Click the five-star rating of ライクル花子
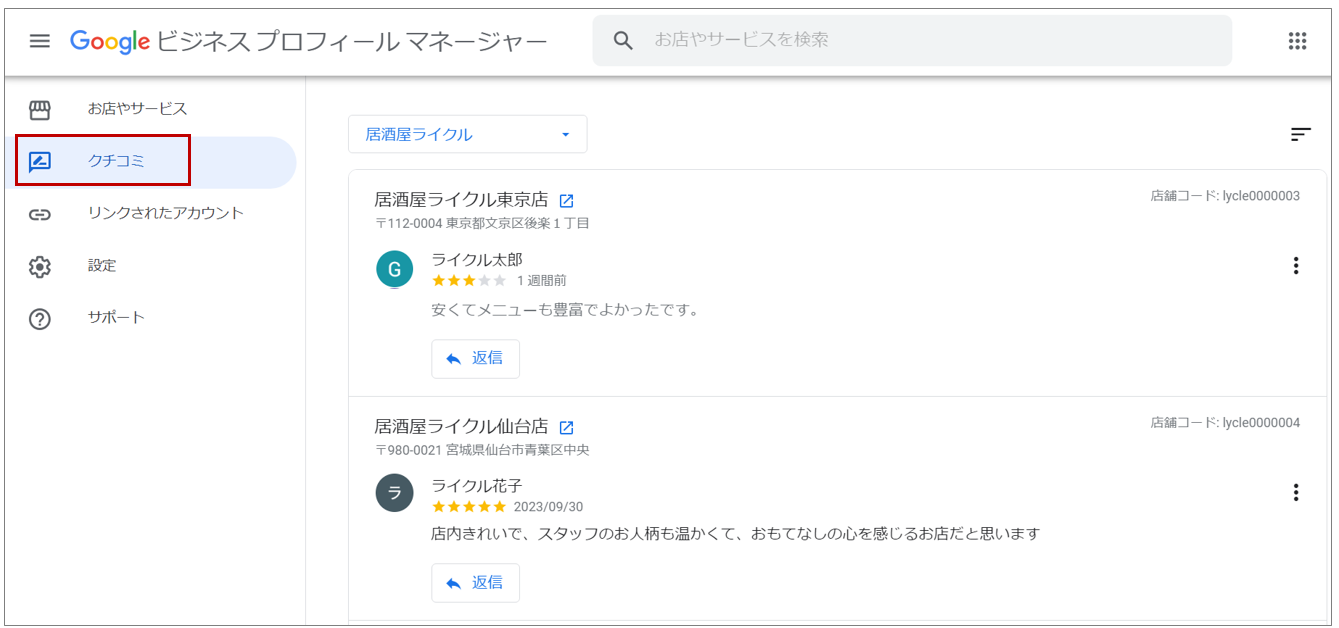Image resolution: width=1339 pixels, height=628 pixels. 469,507
